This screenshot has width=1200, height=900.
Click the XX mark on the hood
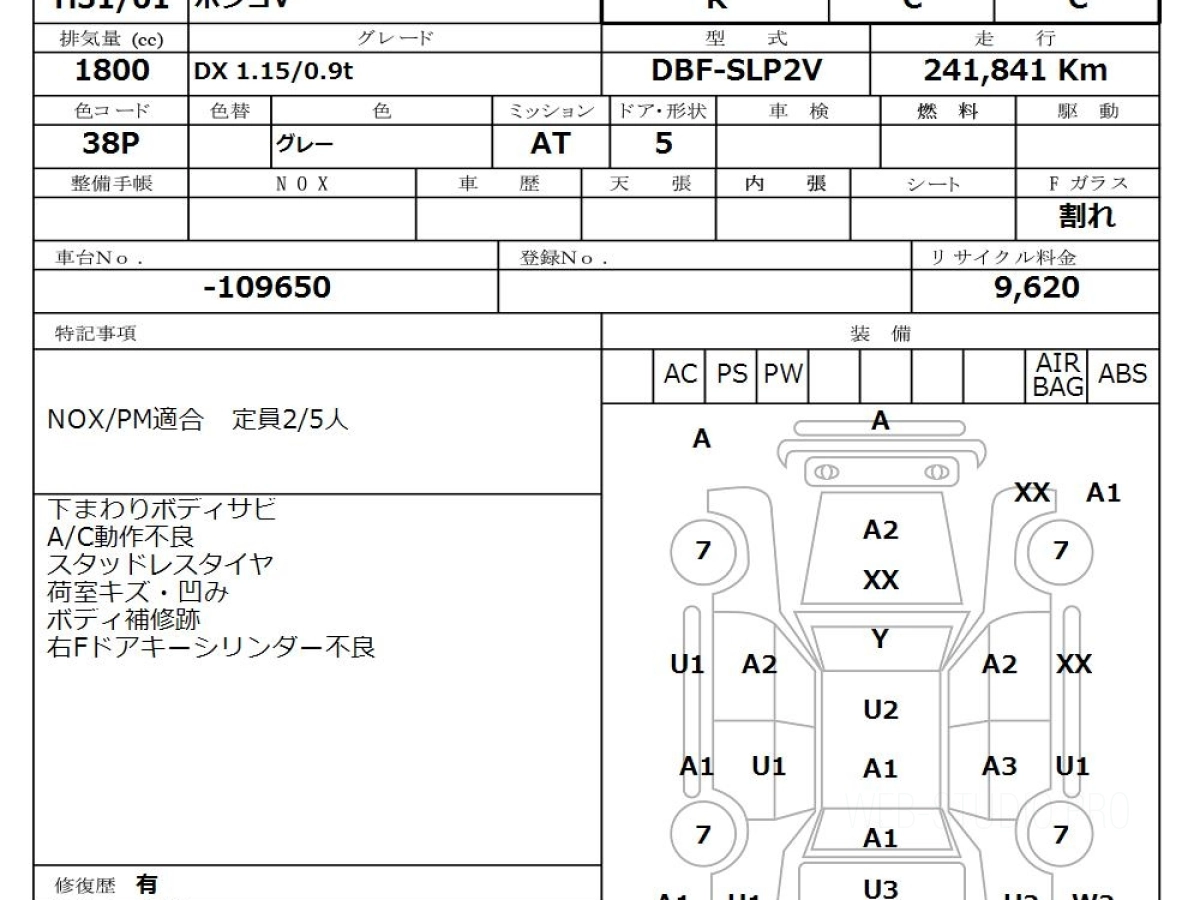(x=880, y=580)
